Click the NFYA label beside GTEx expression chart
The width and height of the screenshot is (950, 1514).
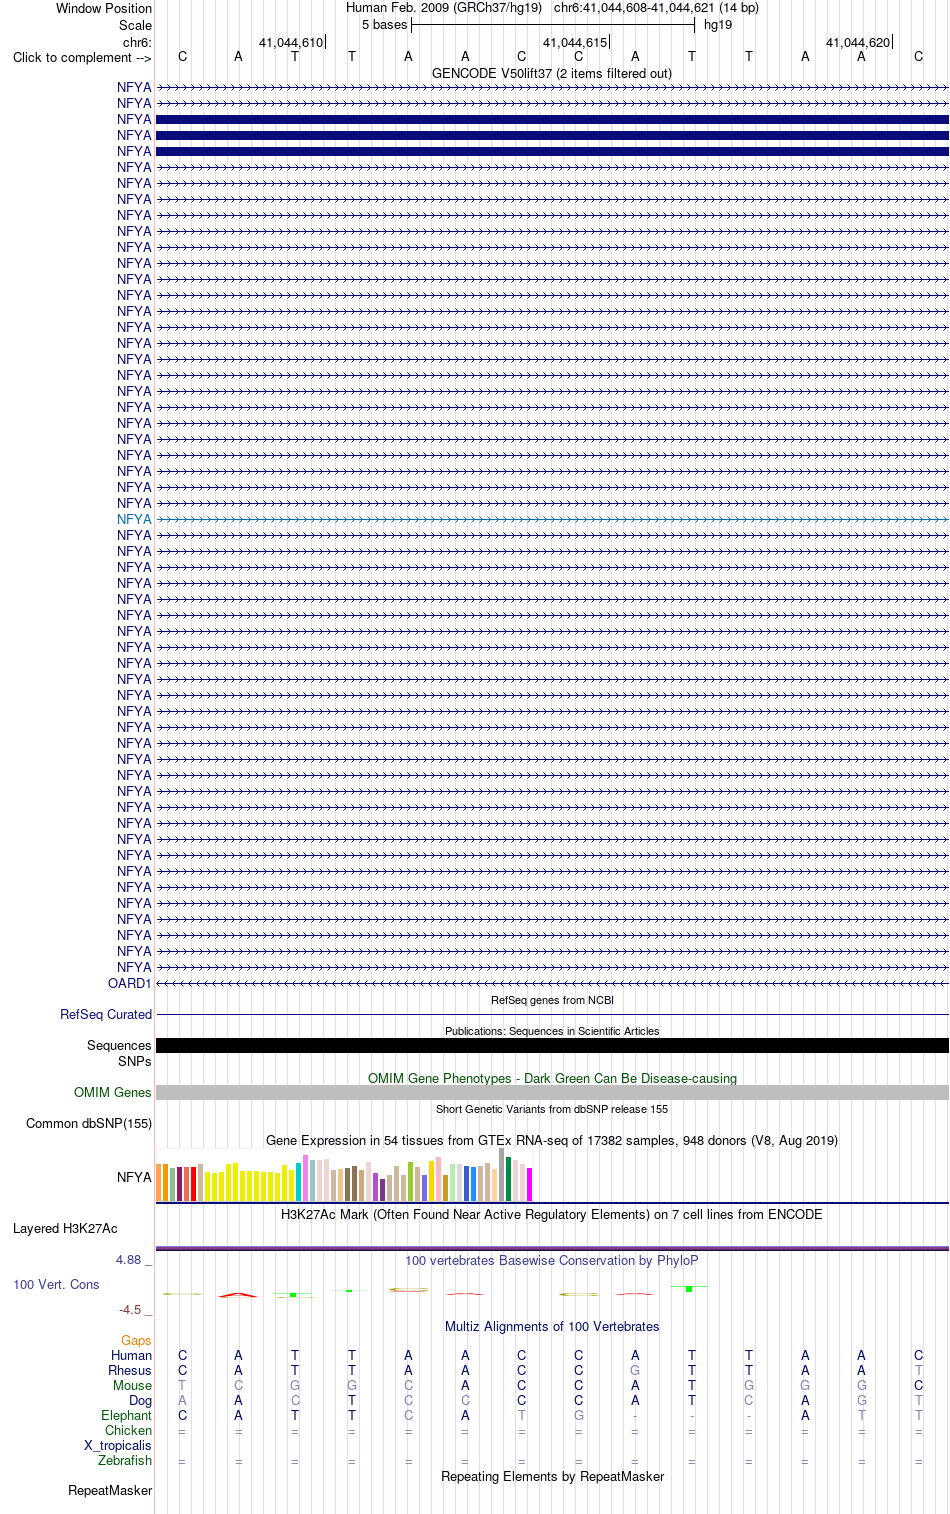coord(134,1177)
